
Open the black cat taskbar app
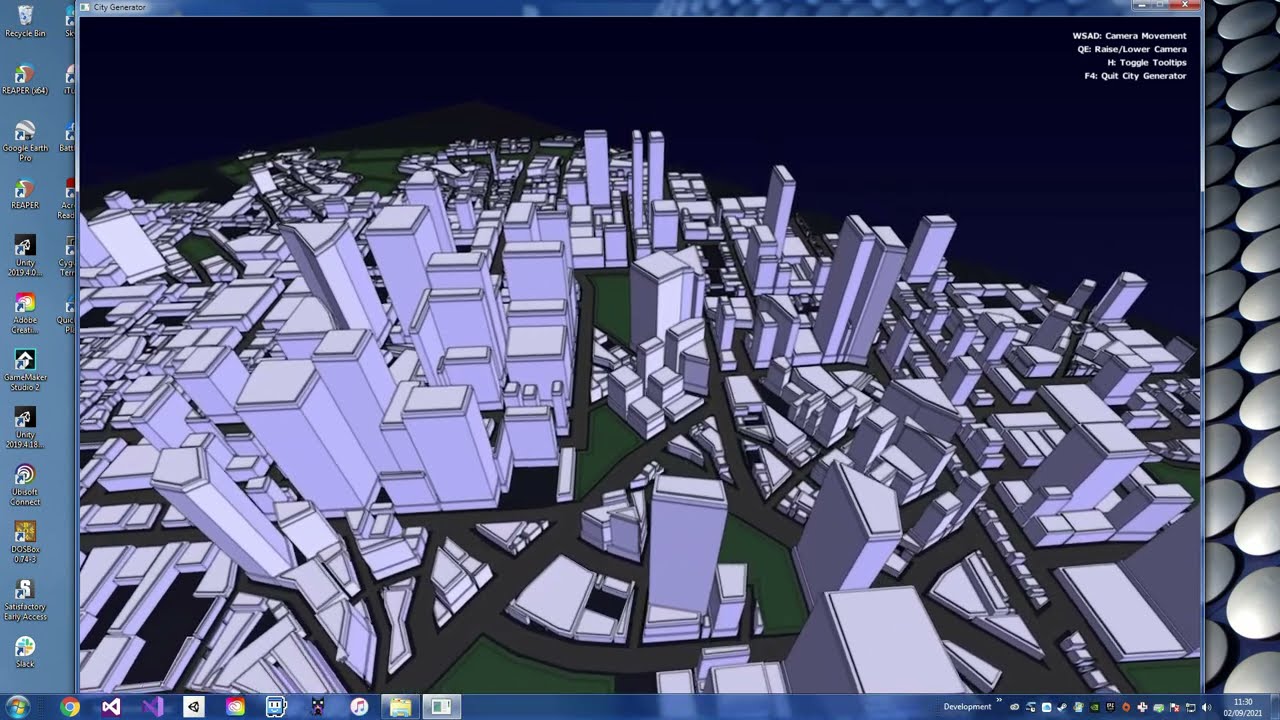point(317,707)
